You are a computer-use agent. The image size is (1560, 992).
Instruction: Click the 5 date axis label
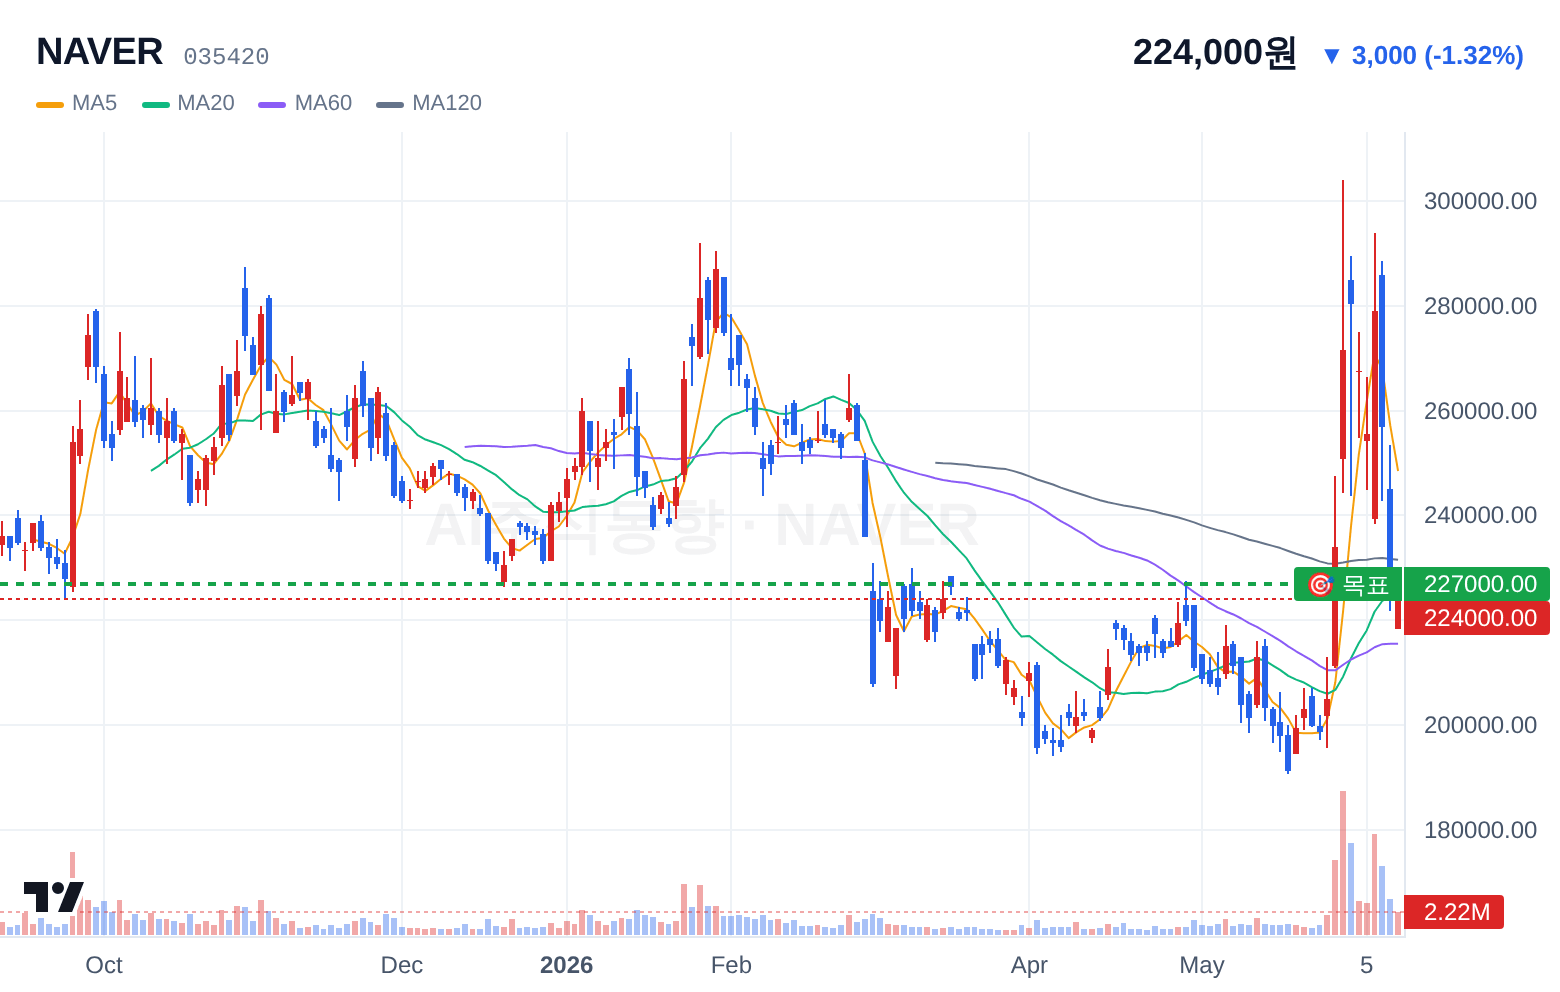tap(1366, 965)
